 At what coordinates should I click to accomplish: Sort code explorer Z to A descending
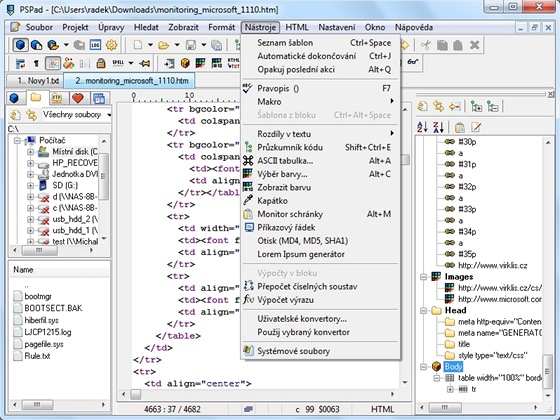[438, 127]
